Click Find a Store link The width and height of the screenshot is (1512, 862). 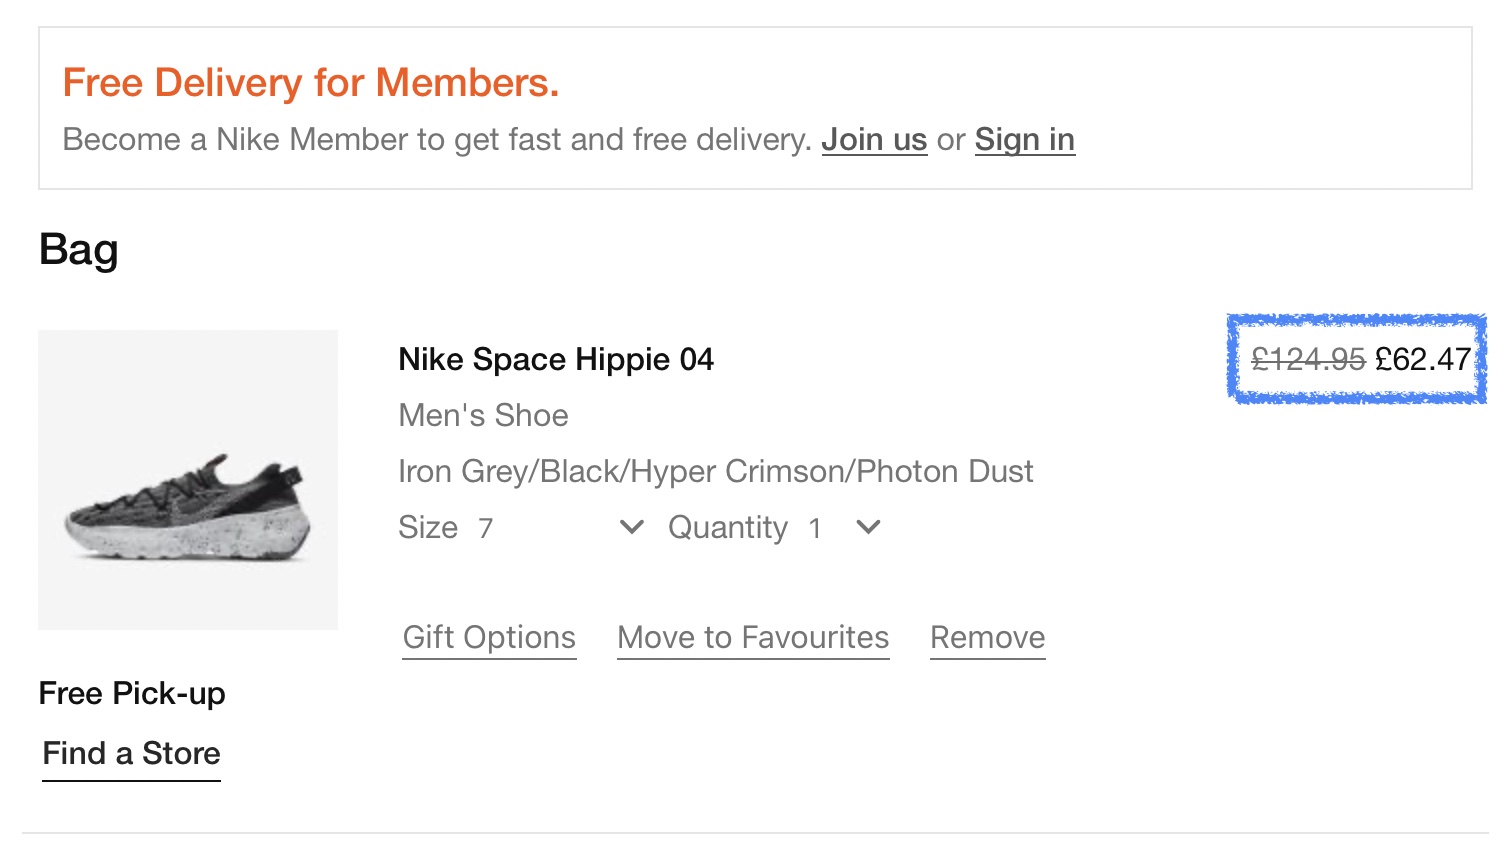[131, 754]
